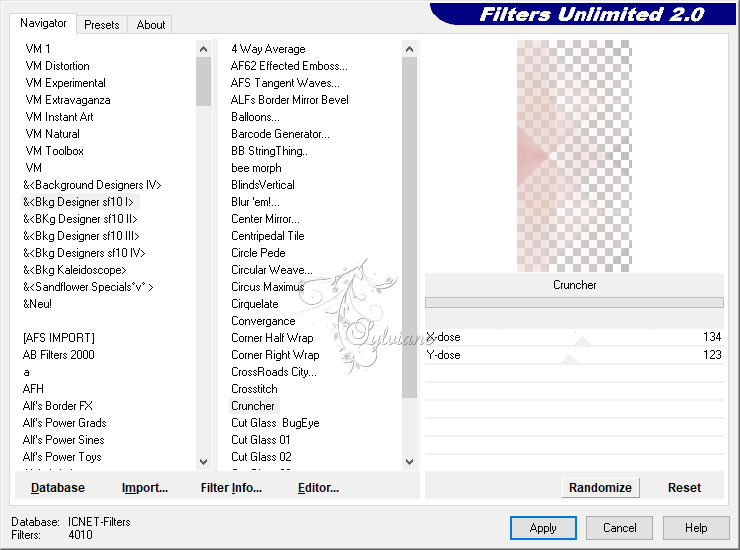Screen dimensions: 740x550
Task: Select VM Extravaganza category
Action: point(68,100)
